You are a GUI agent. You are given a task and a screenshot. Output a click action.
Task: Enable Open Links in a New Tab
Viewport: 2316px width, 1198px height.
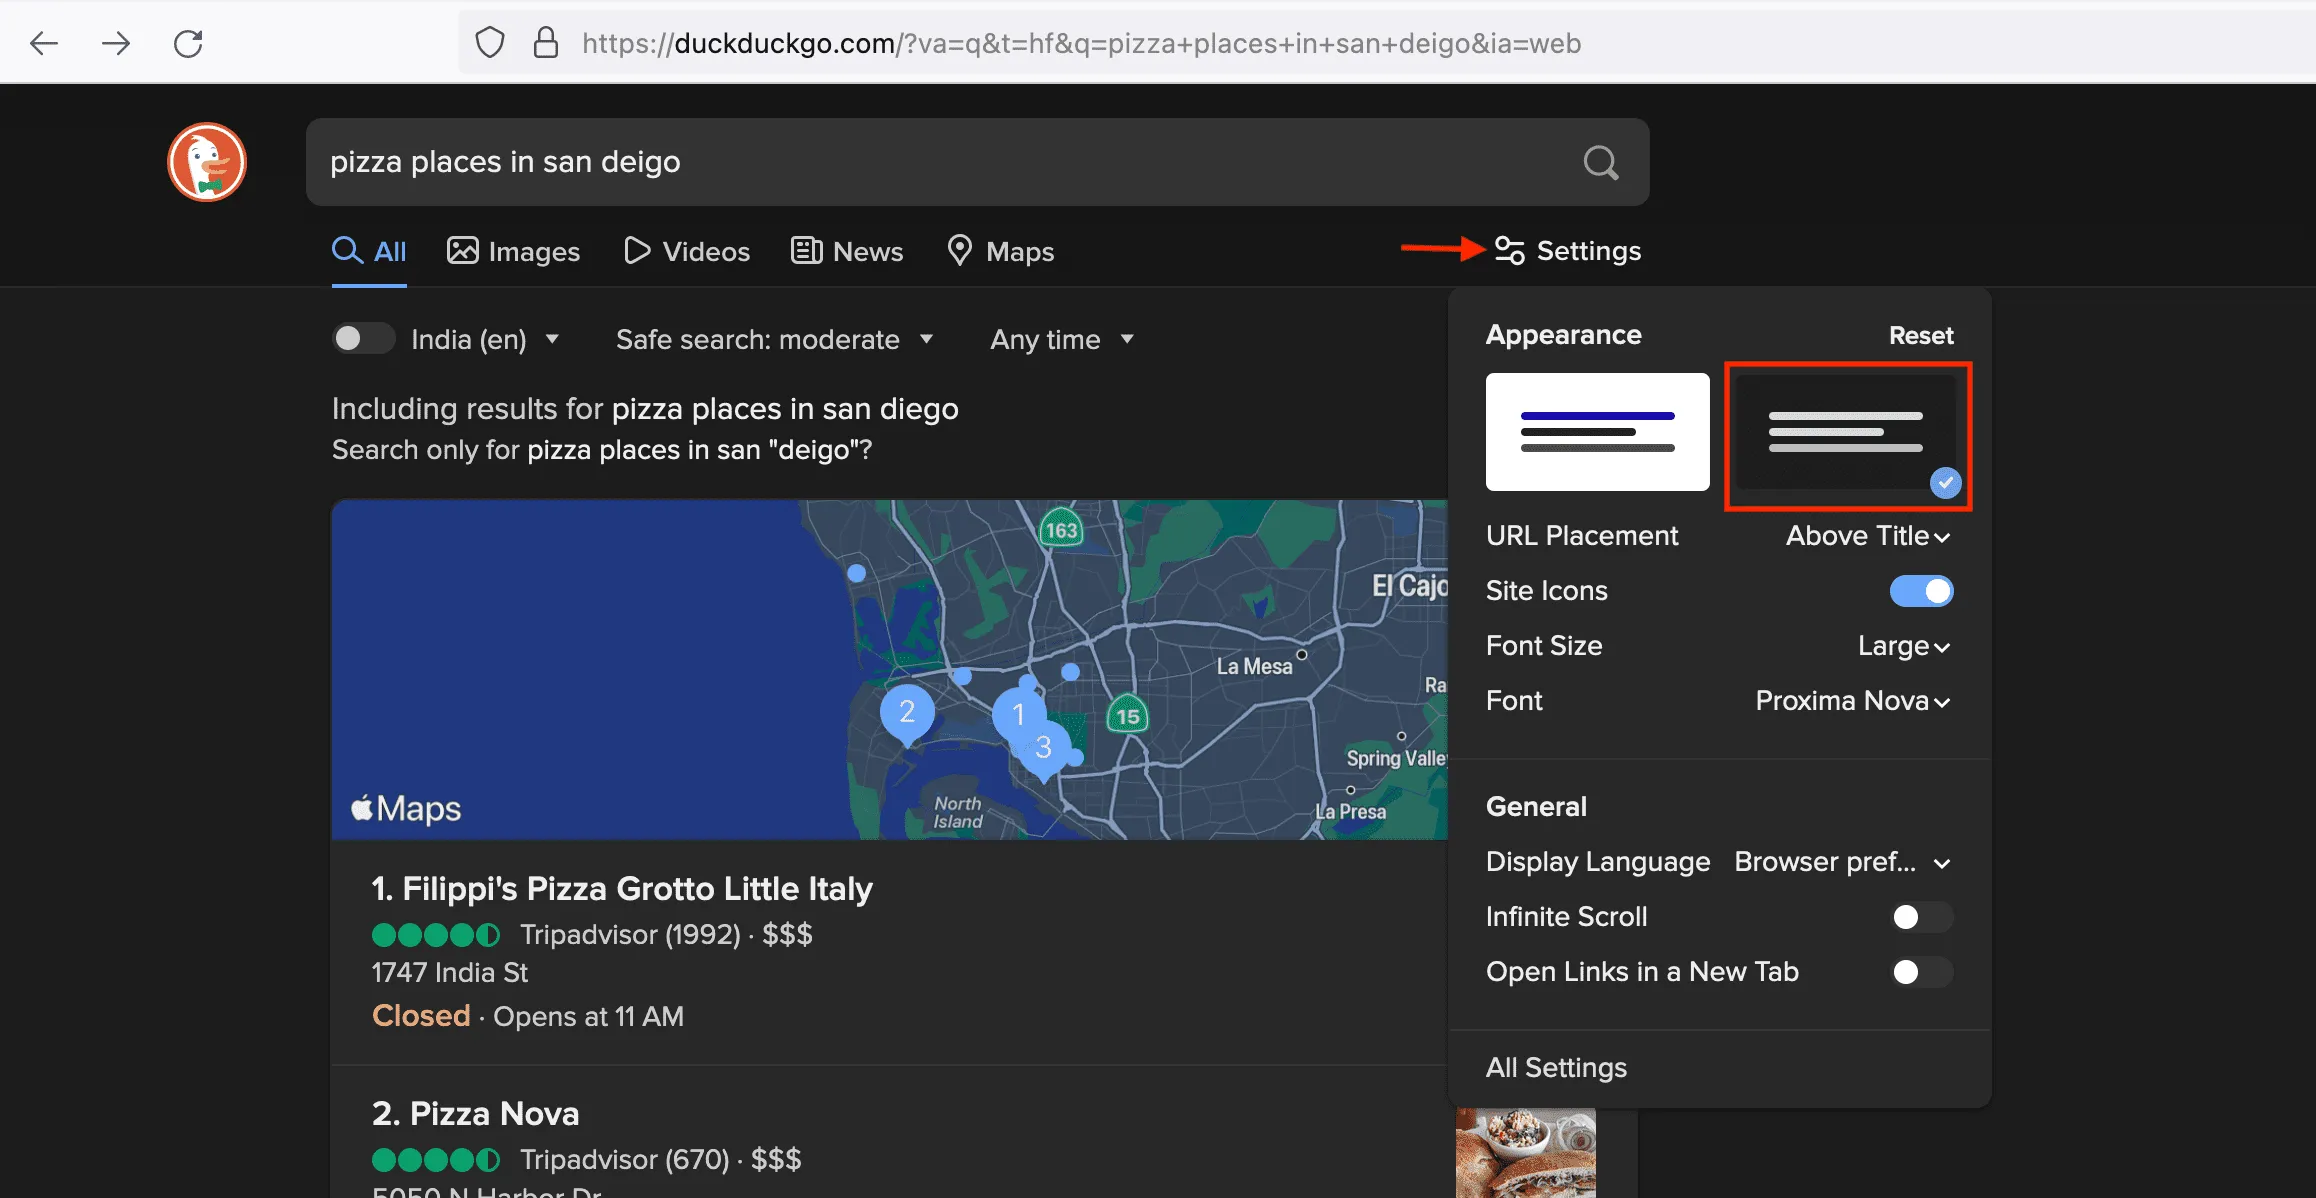pos(1921,972)
